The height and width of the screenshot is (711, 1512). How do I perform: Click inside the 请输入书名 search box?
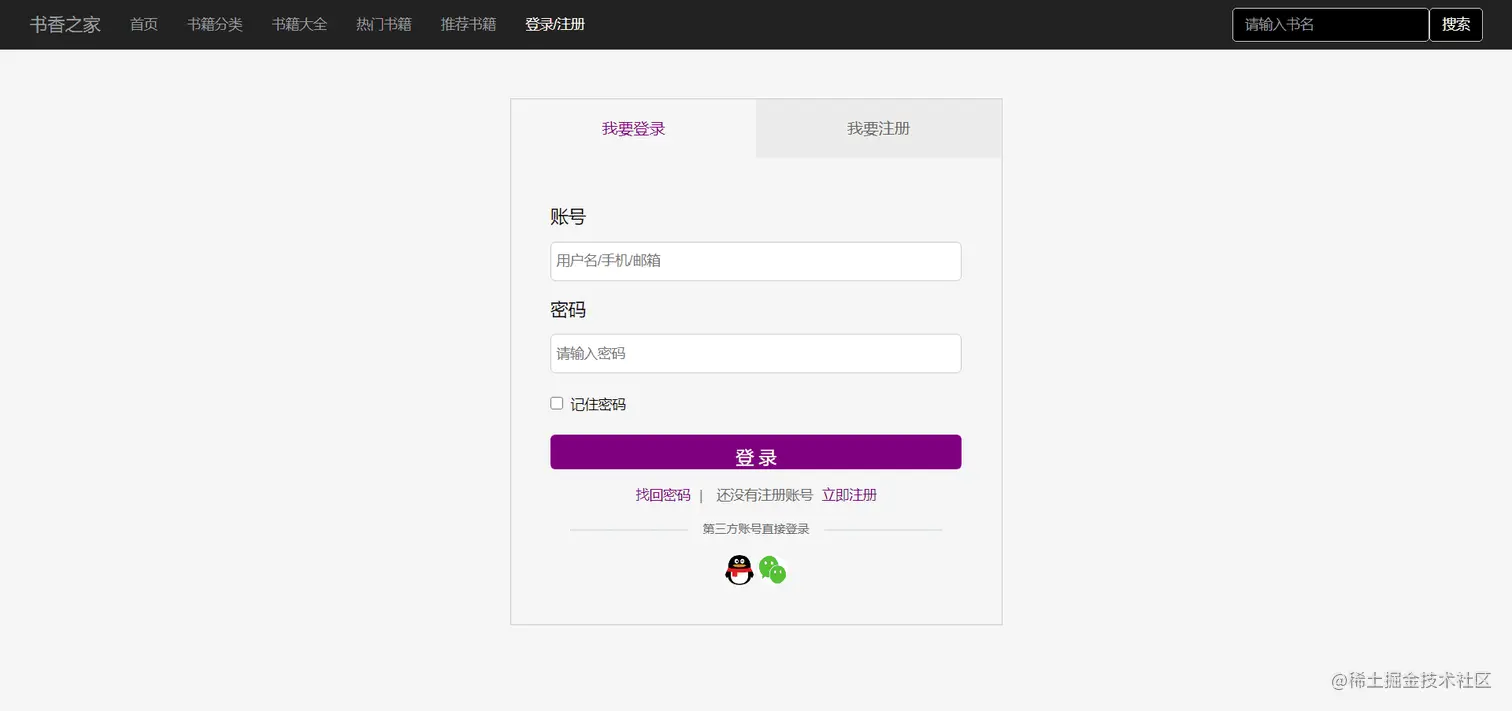[1330, 24]
